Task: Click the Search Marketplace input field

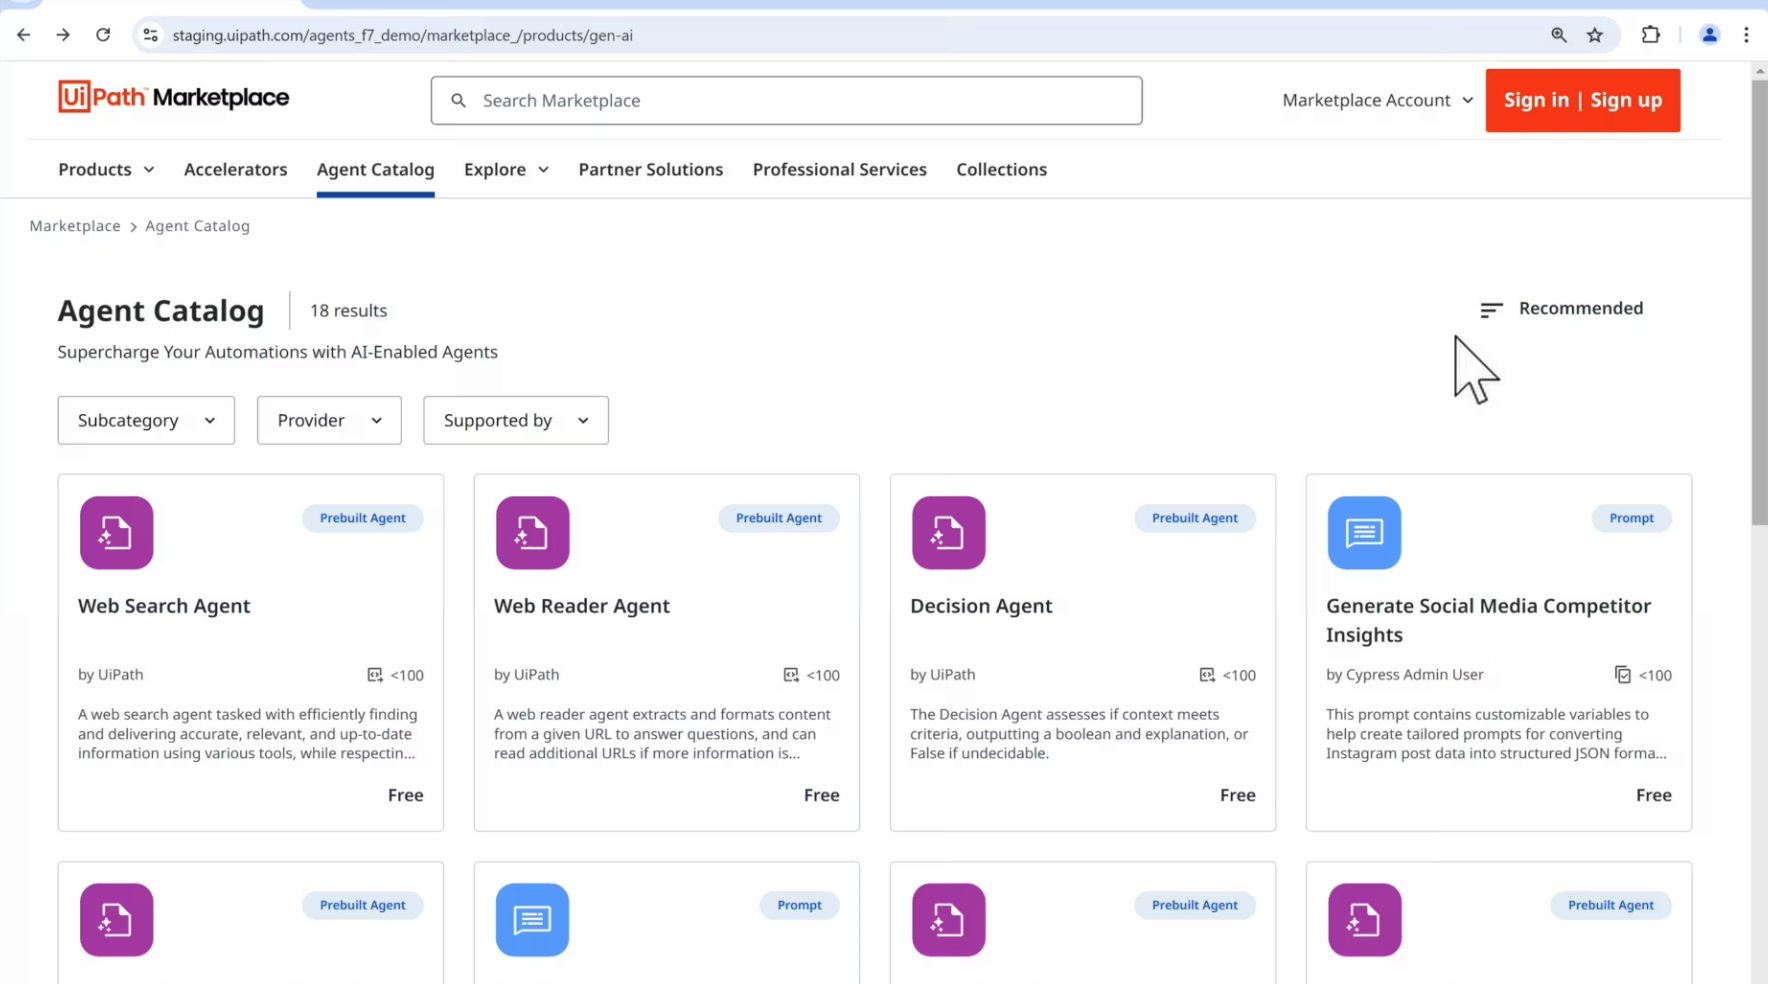Action: pos(786,100)
